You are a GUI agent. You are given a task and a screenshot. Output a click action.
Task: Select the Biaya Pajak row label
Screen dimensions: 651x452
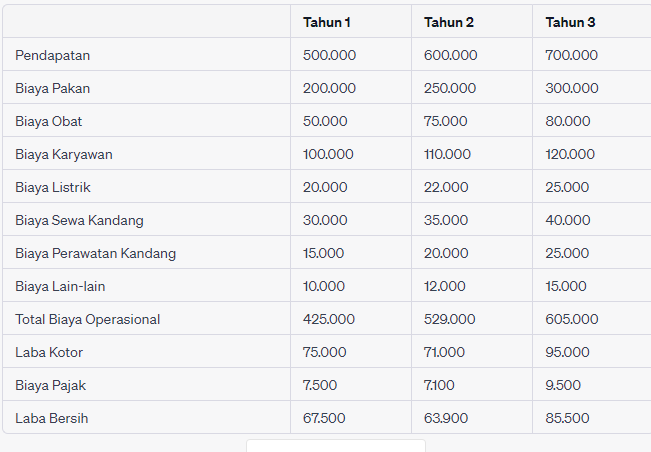pos(50,385)
